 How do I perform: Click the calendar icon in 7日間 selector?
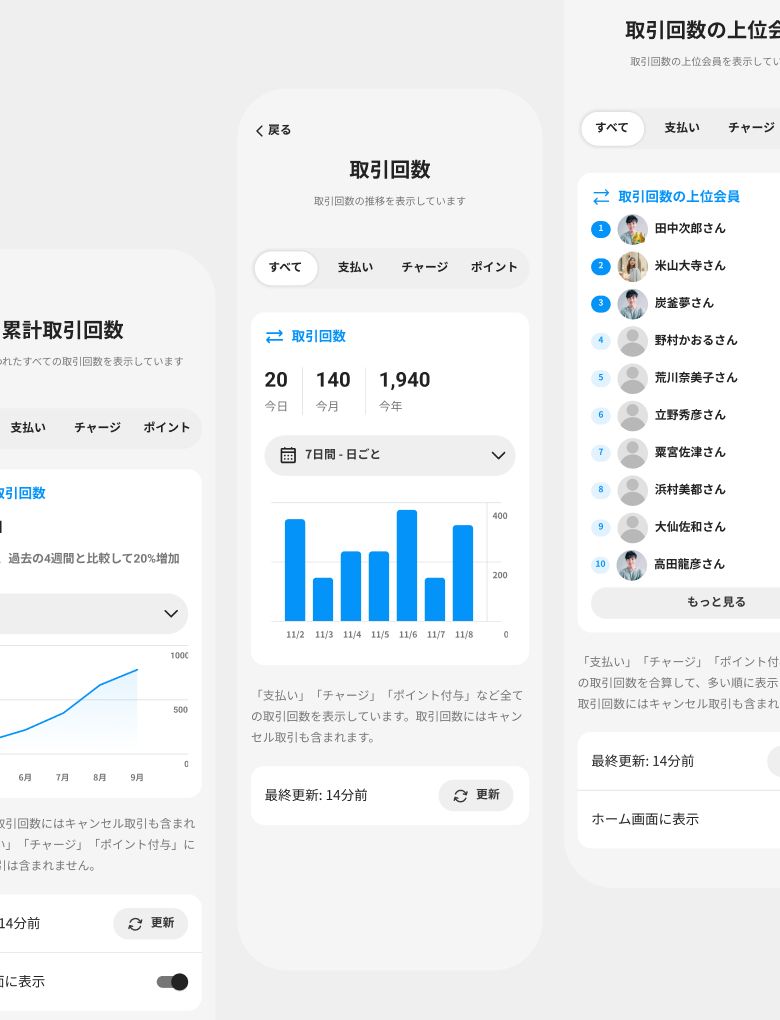[x=288, y=455]
